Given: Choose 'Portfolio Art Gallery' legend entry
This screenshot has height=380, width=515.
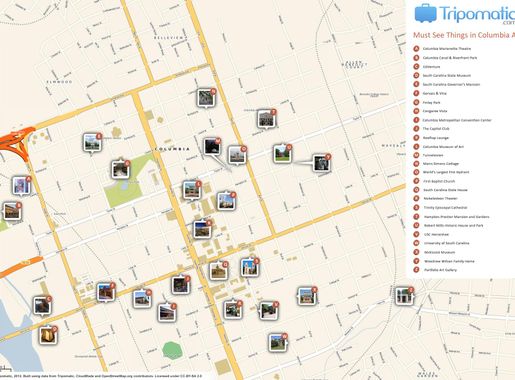Looking at the screenshot, I should coord(440,270).
